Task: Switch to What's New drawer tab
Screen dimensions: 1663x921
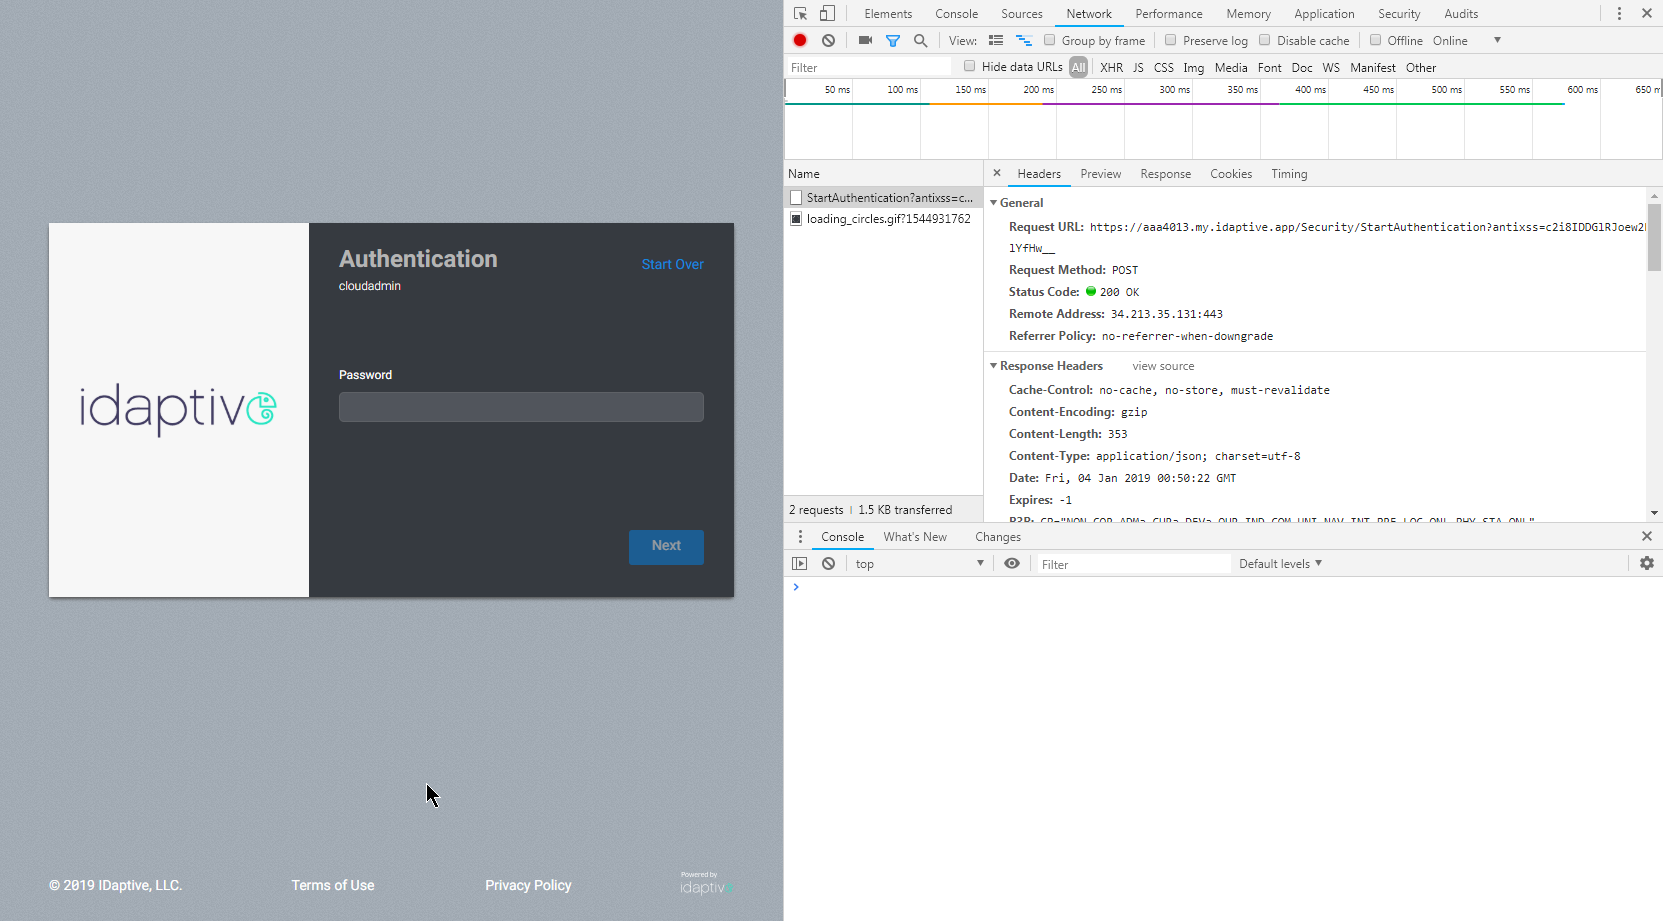Action: click(x=915, y=537)
